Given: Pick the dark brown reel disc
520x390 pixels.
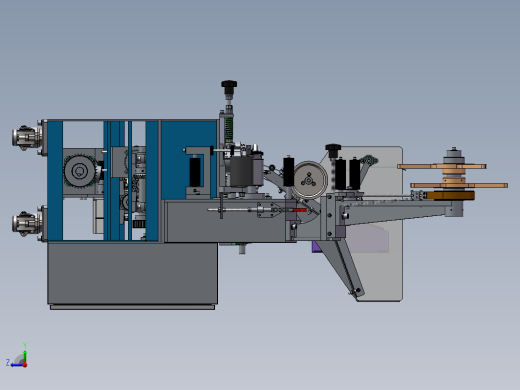Looking at the screenshot, I should coord(450,196).
